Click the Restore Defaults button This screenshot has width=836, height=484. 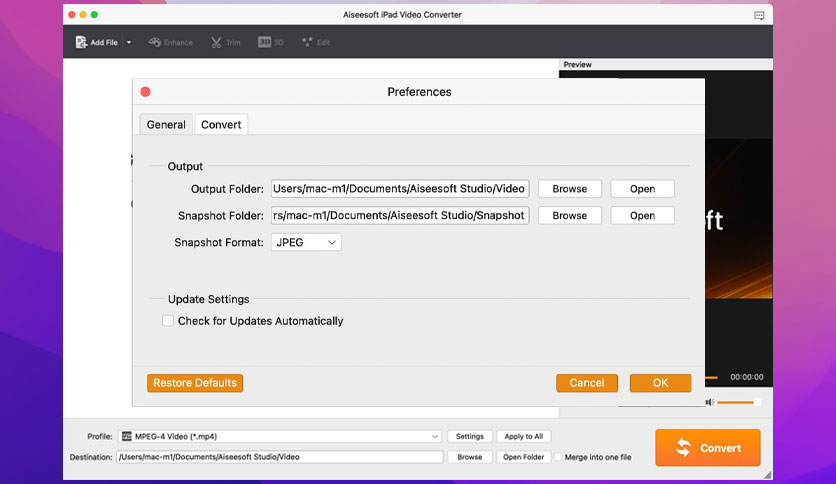click(x=195, y=383)
